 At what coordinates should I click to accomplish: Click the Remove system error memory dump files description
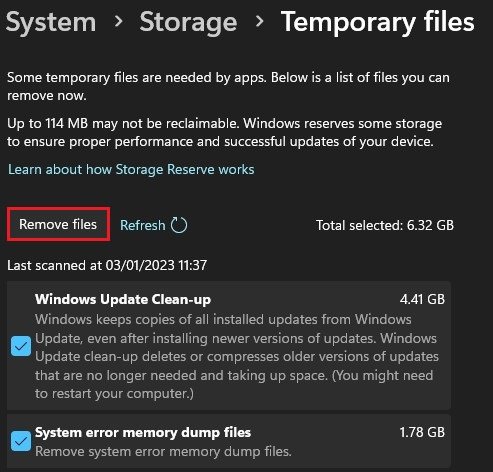[x=163, y=452]
